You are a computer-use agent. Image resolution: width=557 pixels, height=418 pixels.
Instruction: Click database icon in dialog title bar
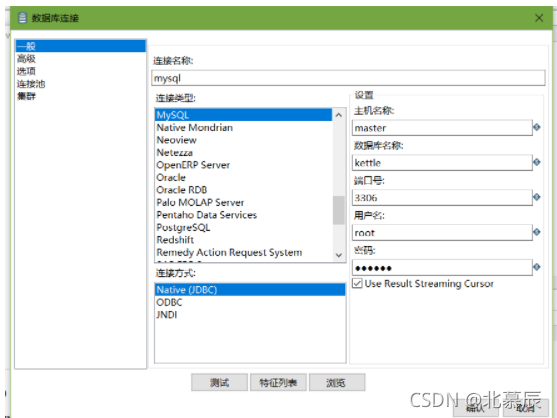[22, 18]
